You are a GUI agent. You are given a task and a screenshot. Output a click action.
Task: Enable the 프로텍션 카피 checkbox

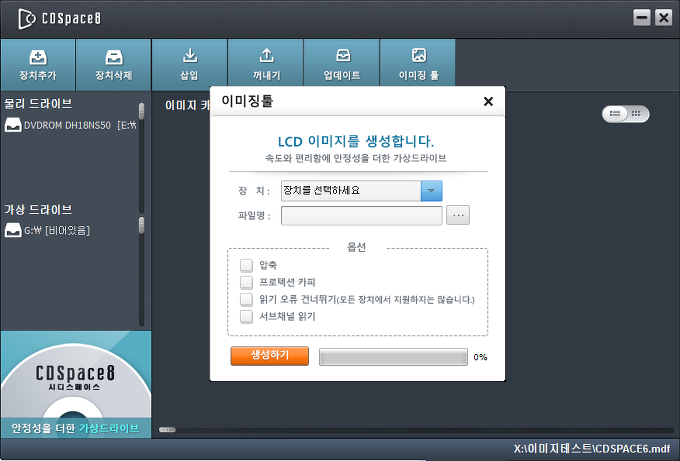(246, 282)
